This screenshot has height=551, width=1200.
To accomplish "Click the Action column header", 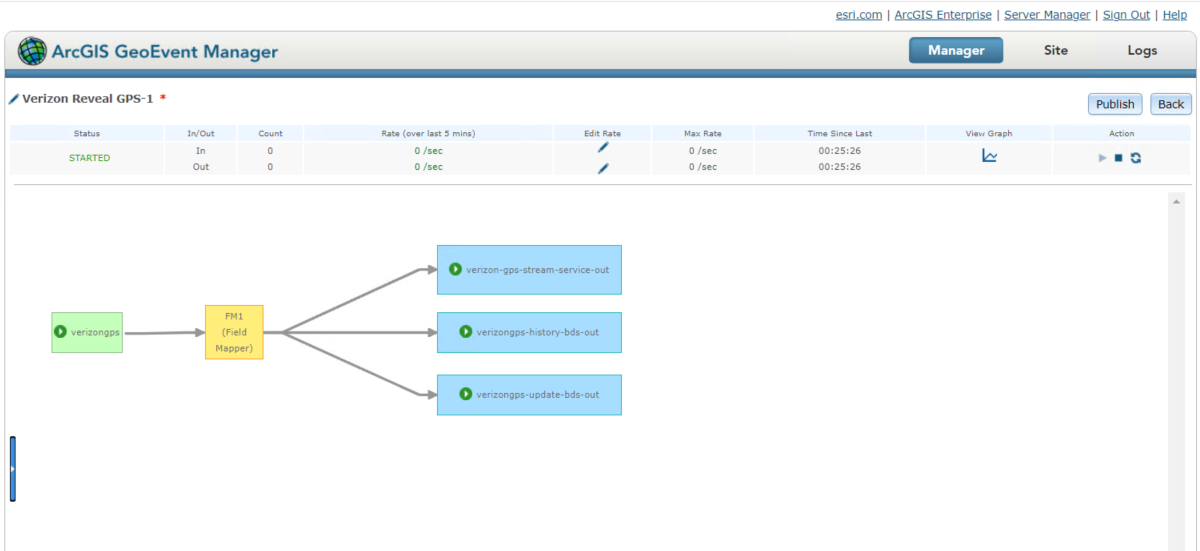I will point(1122,133).
